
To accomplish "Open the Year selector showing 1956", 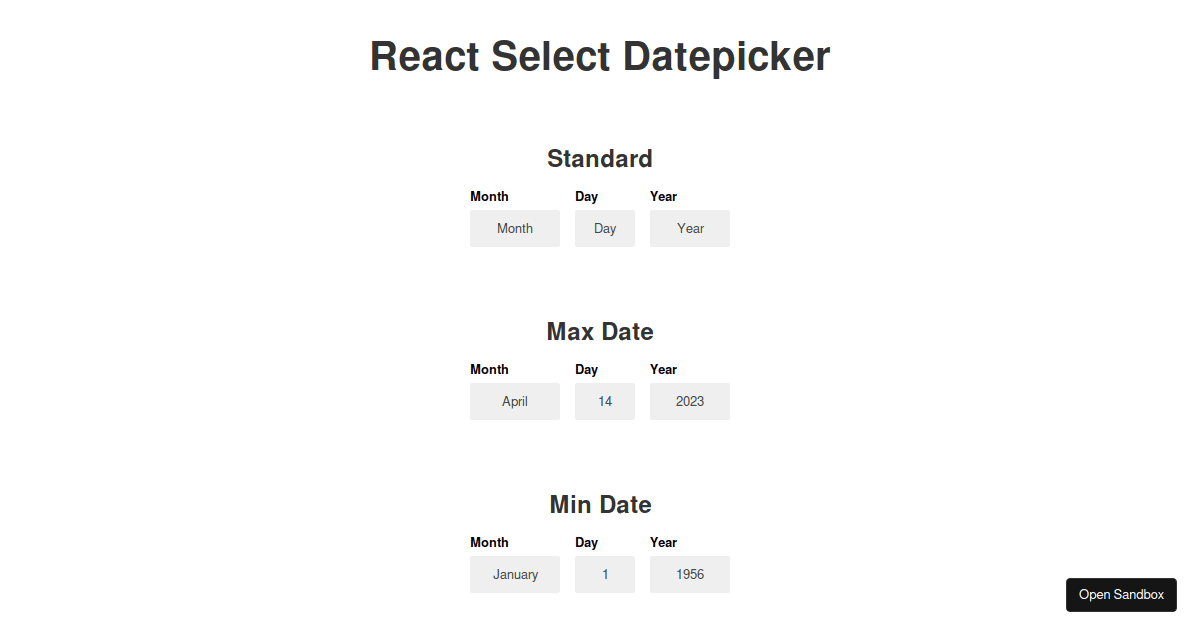I will click(689, 574).
